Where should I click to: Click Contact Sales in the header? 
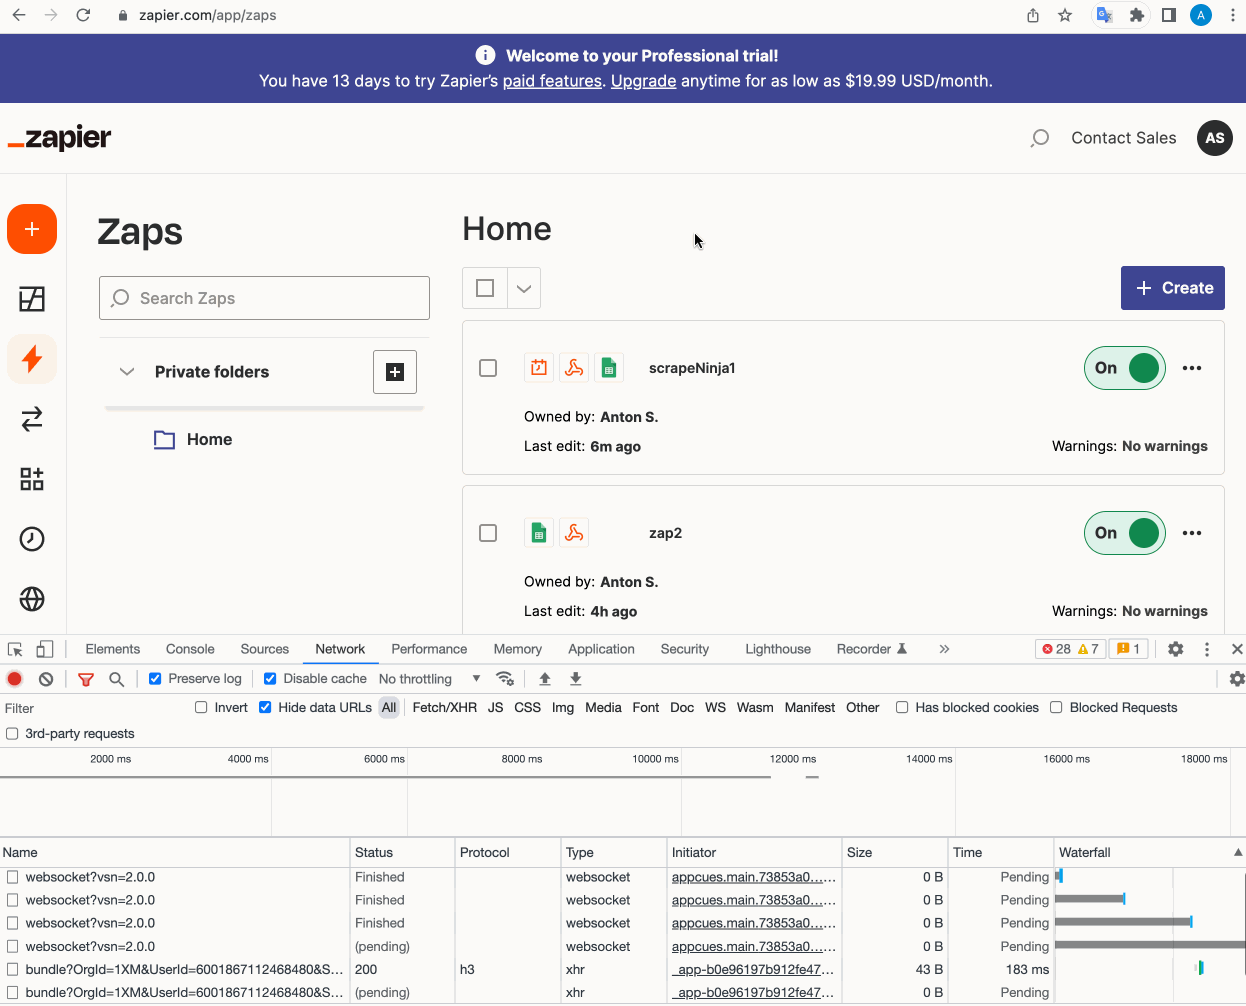pos(1124,138)
